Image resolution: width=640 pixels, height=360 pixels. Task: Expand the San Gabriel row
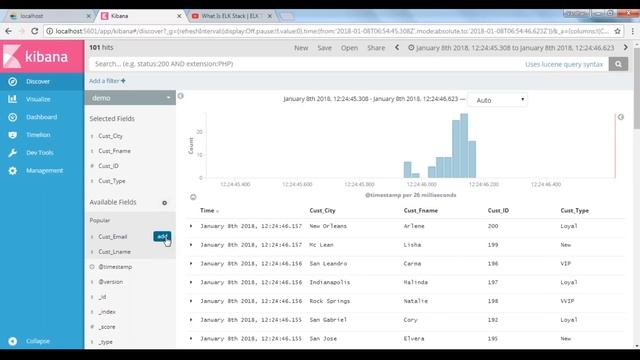[191, 320]
